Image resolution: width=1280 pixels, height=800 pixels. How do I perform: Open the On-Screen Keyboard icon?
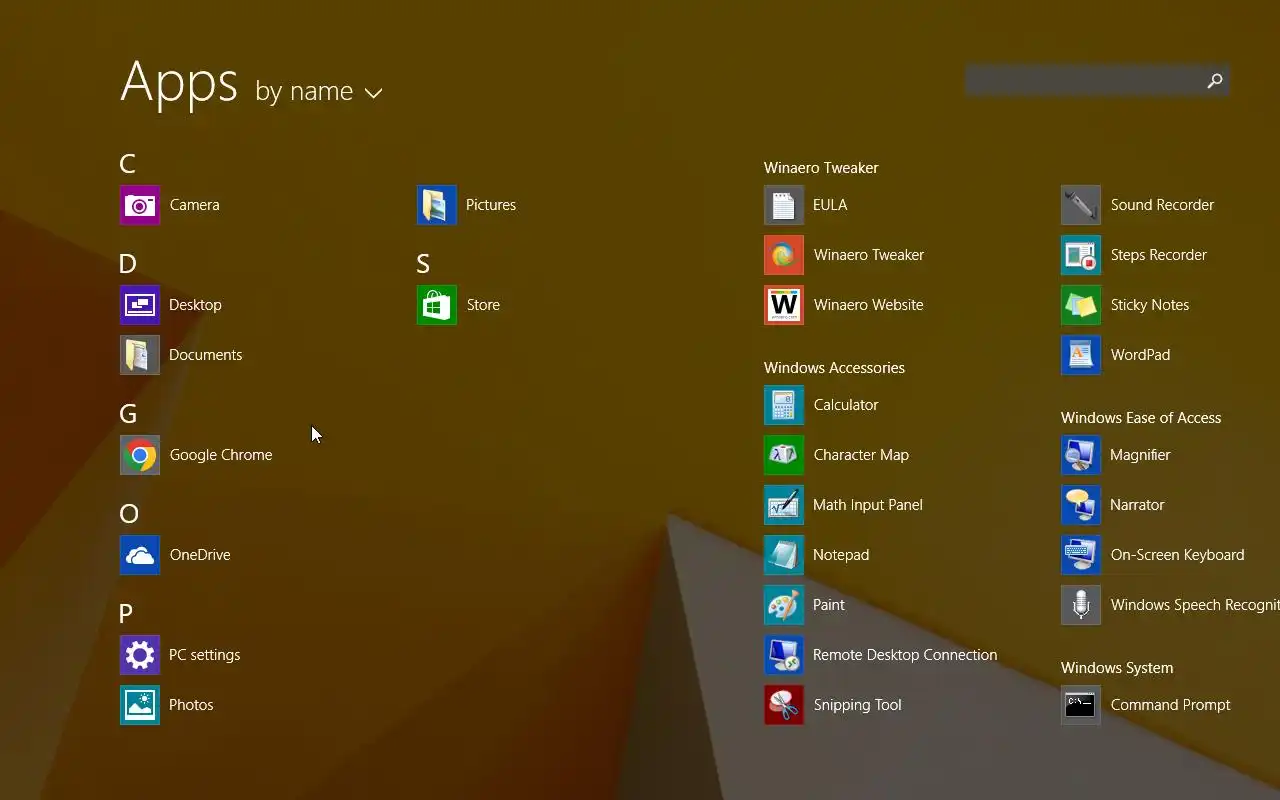(1081, 555)
